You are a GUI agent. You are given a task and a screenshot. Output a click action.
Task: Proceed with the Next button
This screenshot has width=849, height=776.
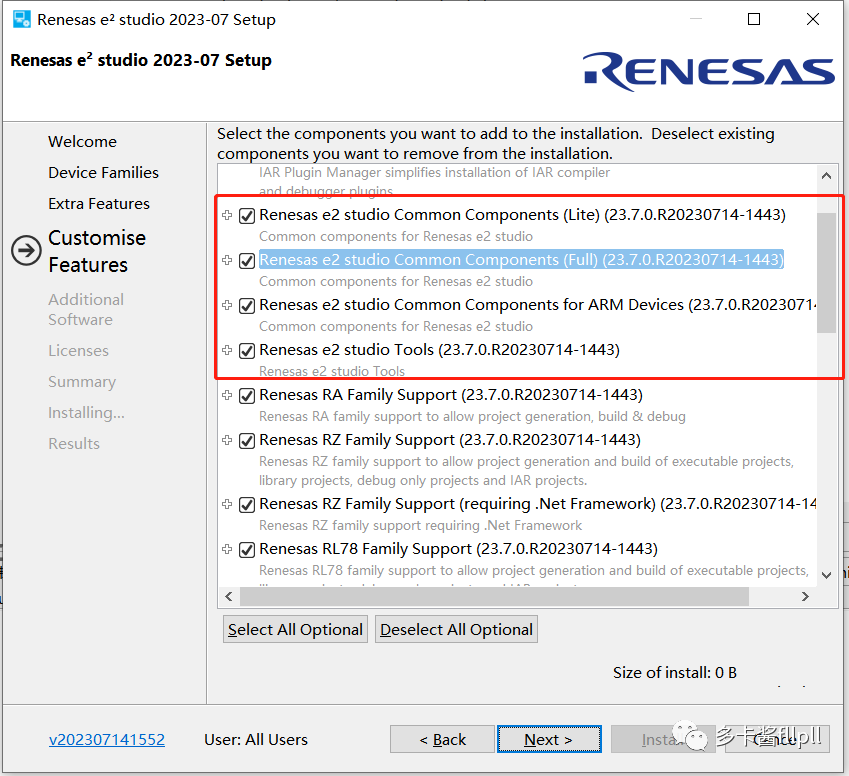tap(549, 739)
